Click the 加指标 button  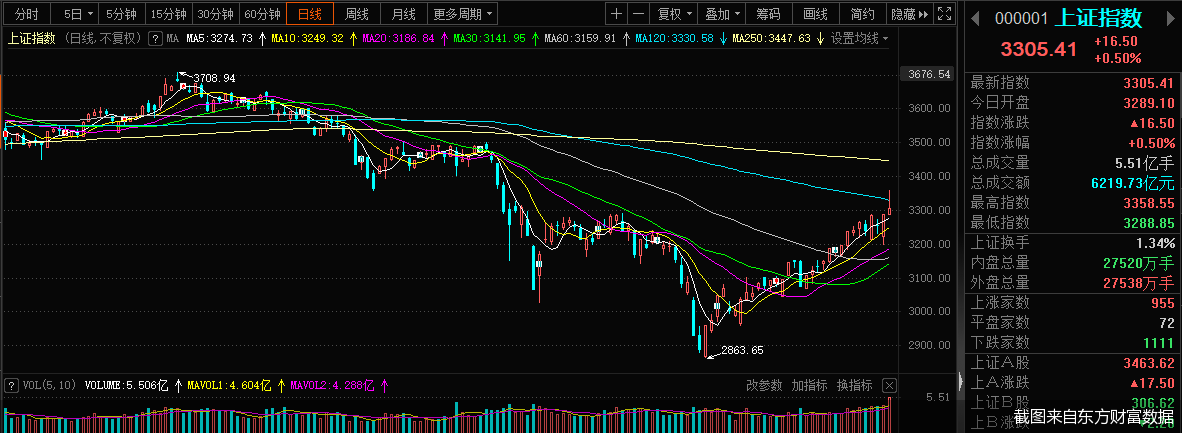pos(809,385)
